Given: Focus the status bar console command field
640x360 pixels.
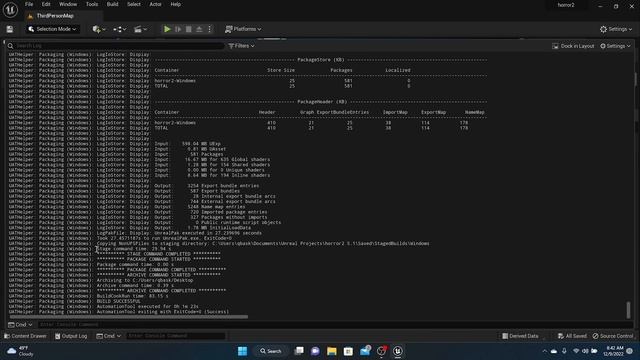Looking at the screenshot, I should click(x=176, y=336).
